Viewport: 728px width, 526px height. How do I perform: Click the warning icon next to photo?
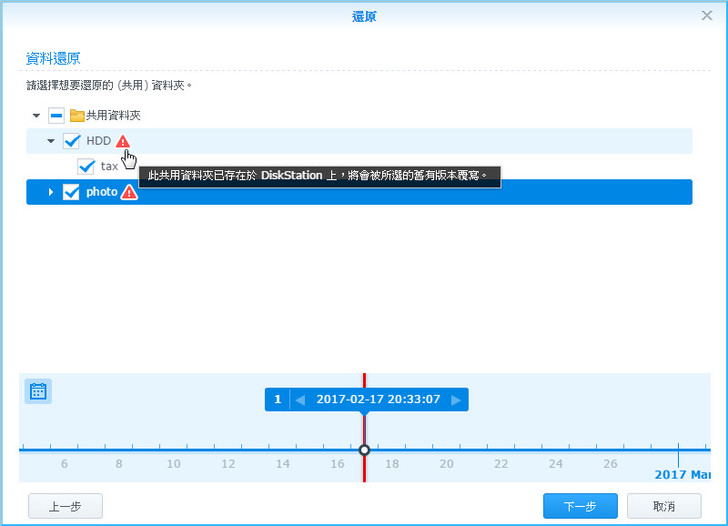(129, 192)
